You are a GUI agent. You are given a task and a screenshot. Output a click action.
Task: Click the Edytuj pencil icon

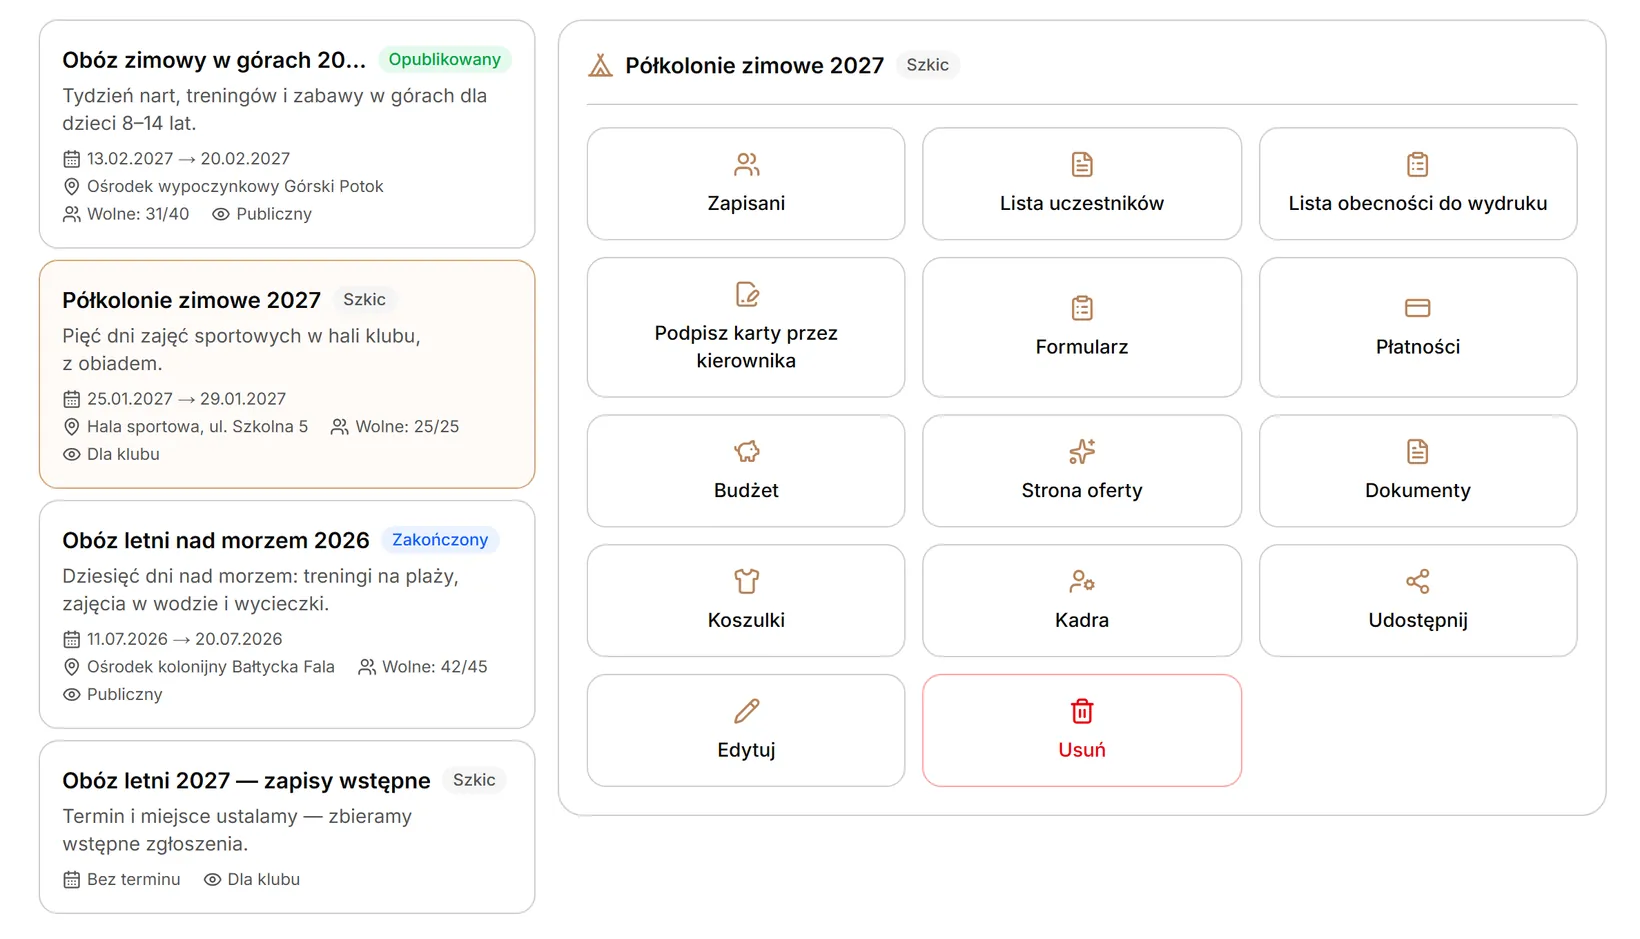pos(746,711)
